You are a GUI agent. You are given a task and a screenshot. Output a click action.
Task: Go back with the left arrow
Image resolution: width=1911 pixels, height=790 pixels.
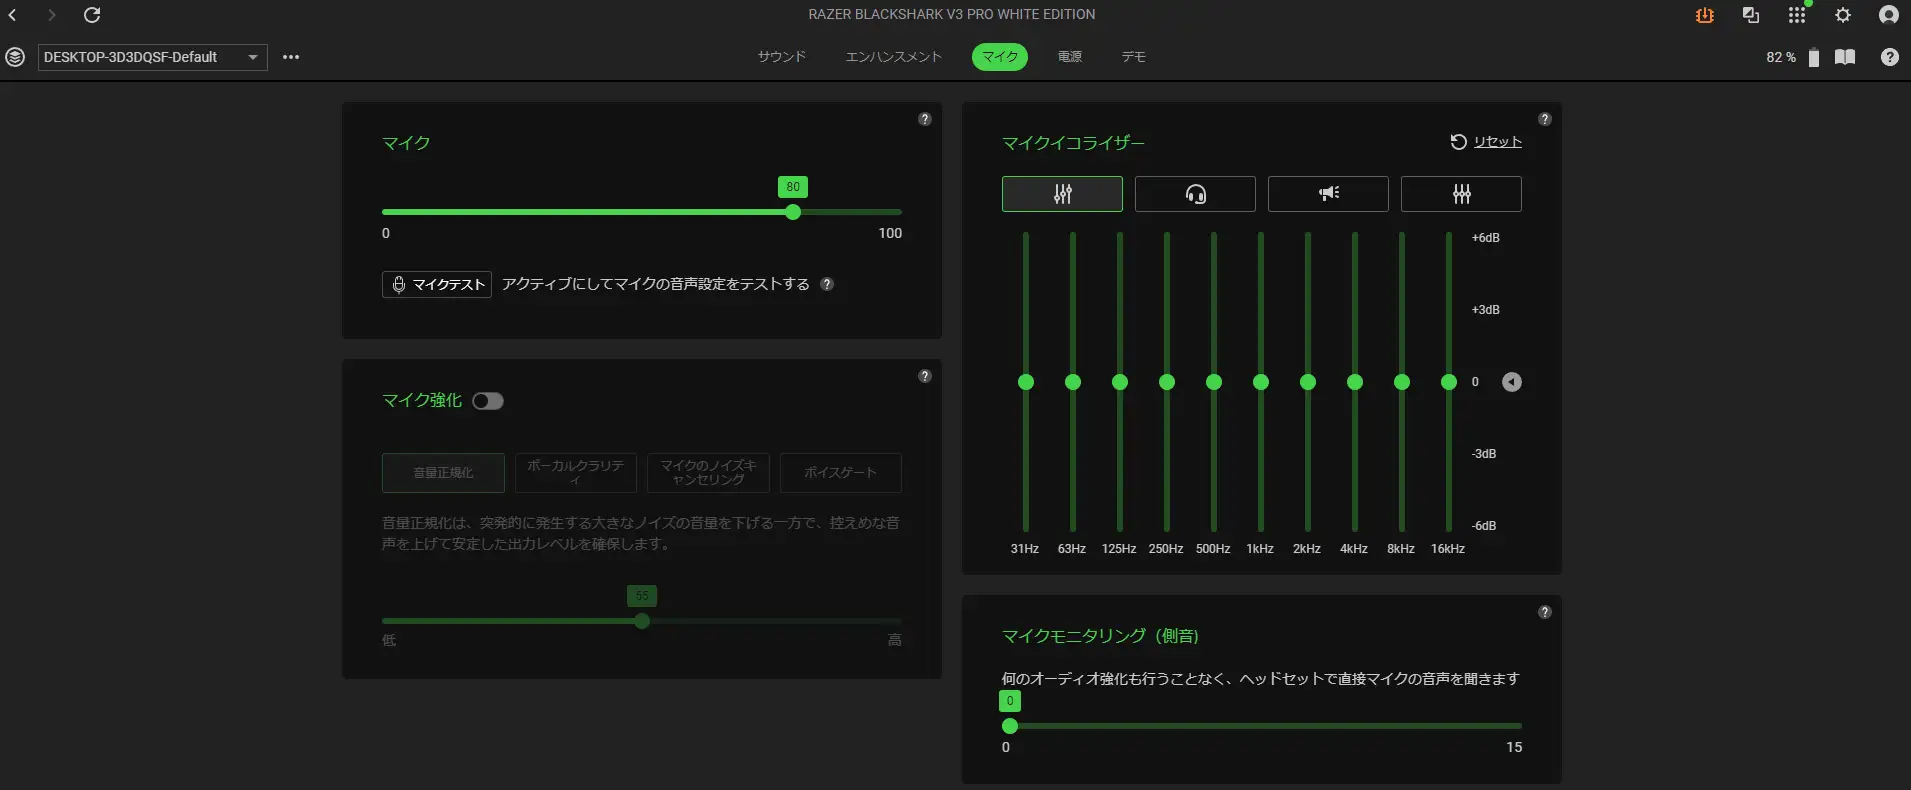[13, 15]
